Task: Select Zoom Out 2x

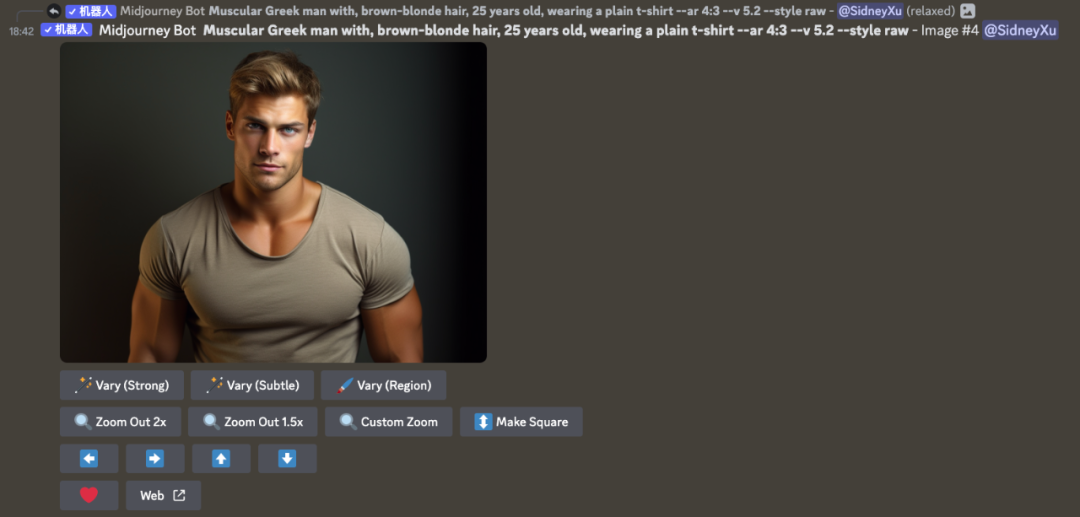Action: [x=121, y=422]
